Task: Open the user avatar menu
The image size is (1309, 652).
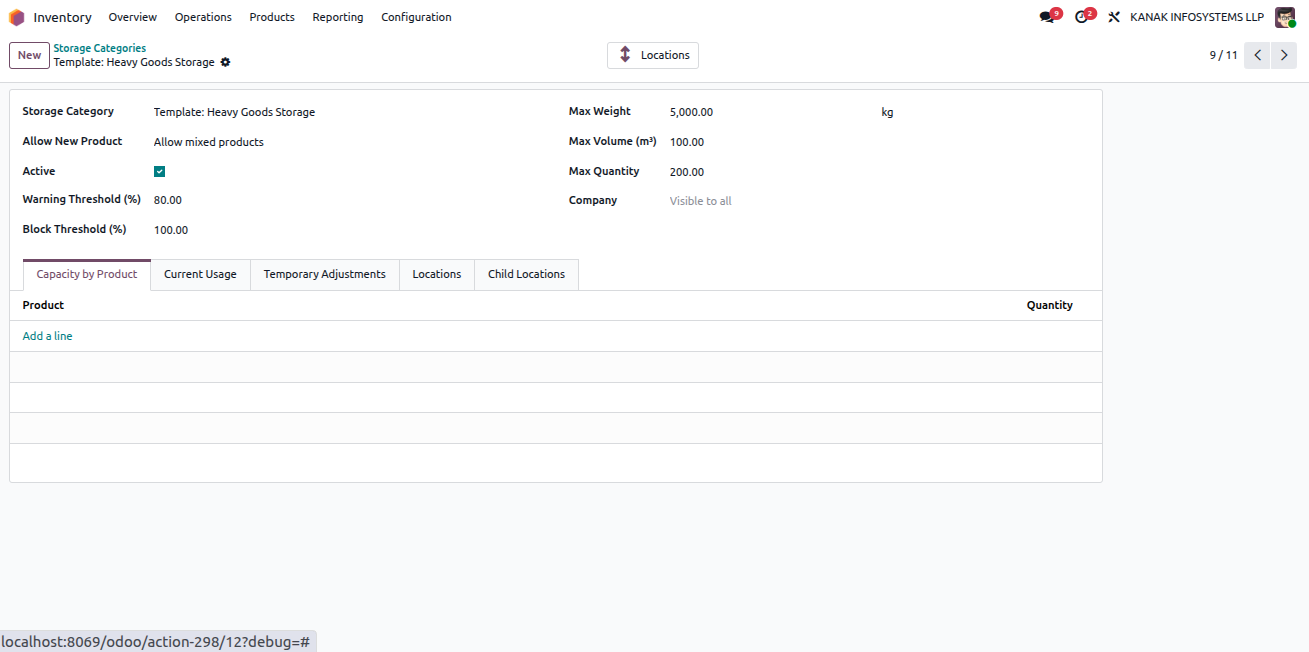Action: (1285, 17)
